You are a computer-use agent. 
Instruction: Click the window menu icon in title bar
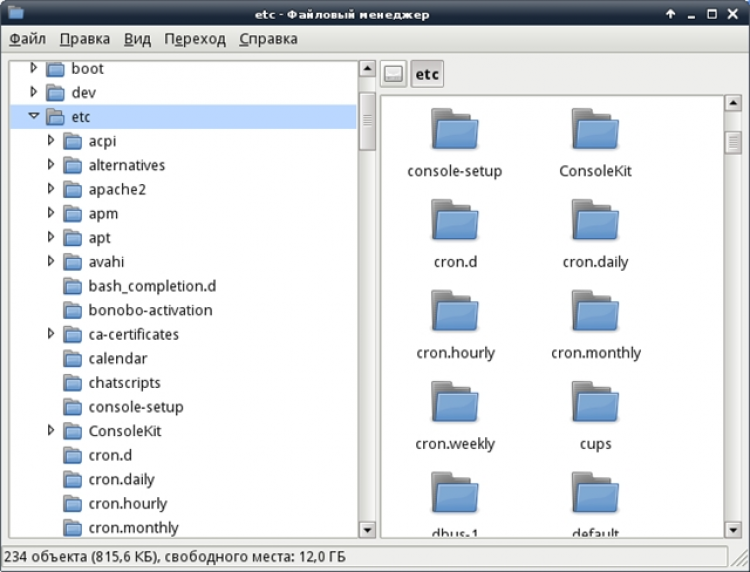point(16,12)
